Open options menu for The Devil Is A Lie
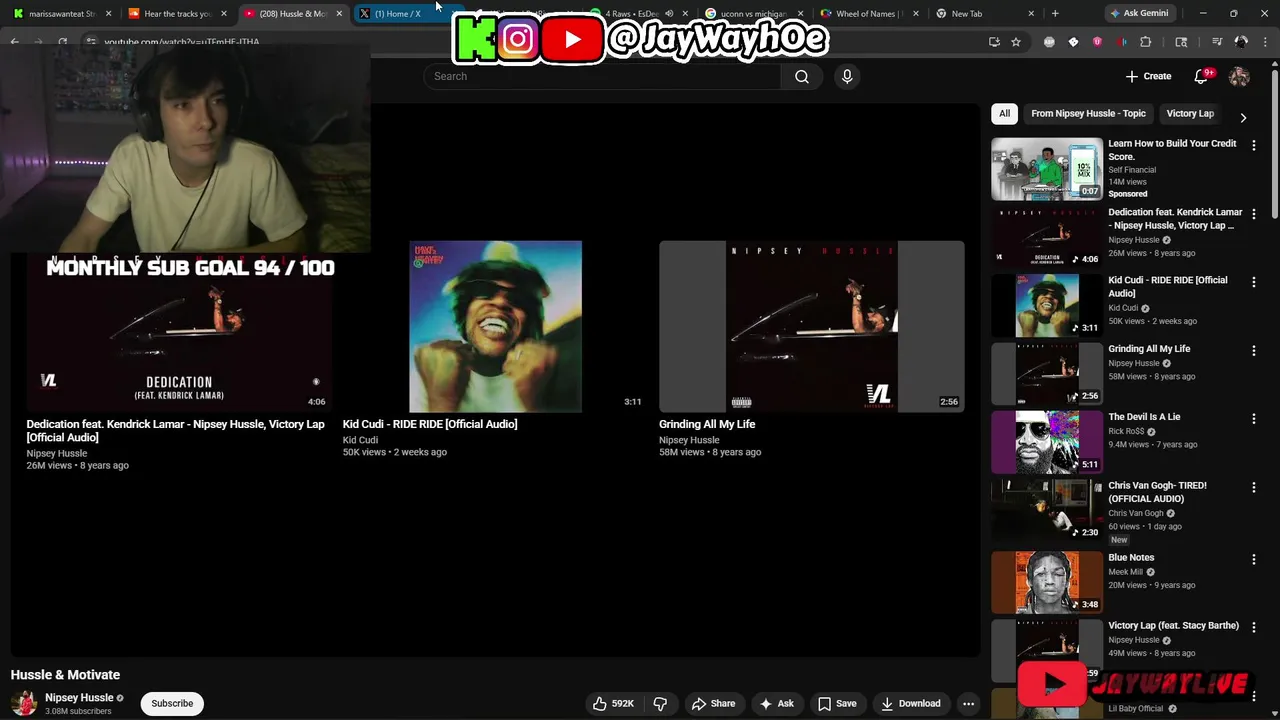This screenshot has height=720, width=1280. coord(1253,419)
